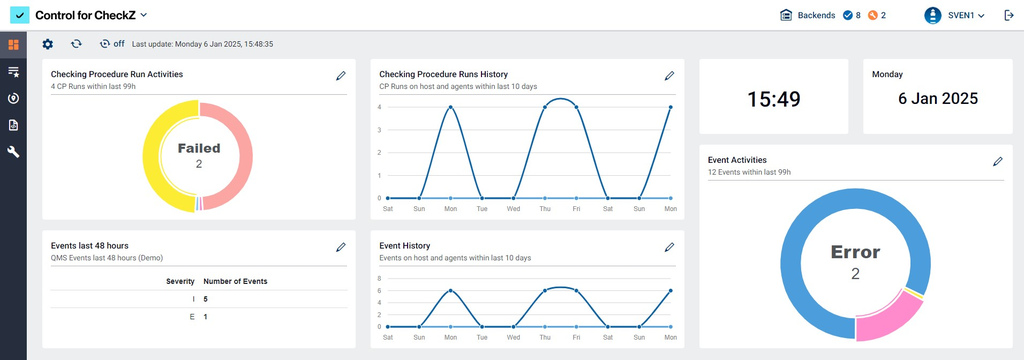The image size is (1024, 360).
Task: Click the blue OK backends count 8
Action: (852, 15)
